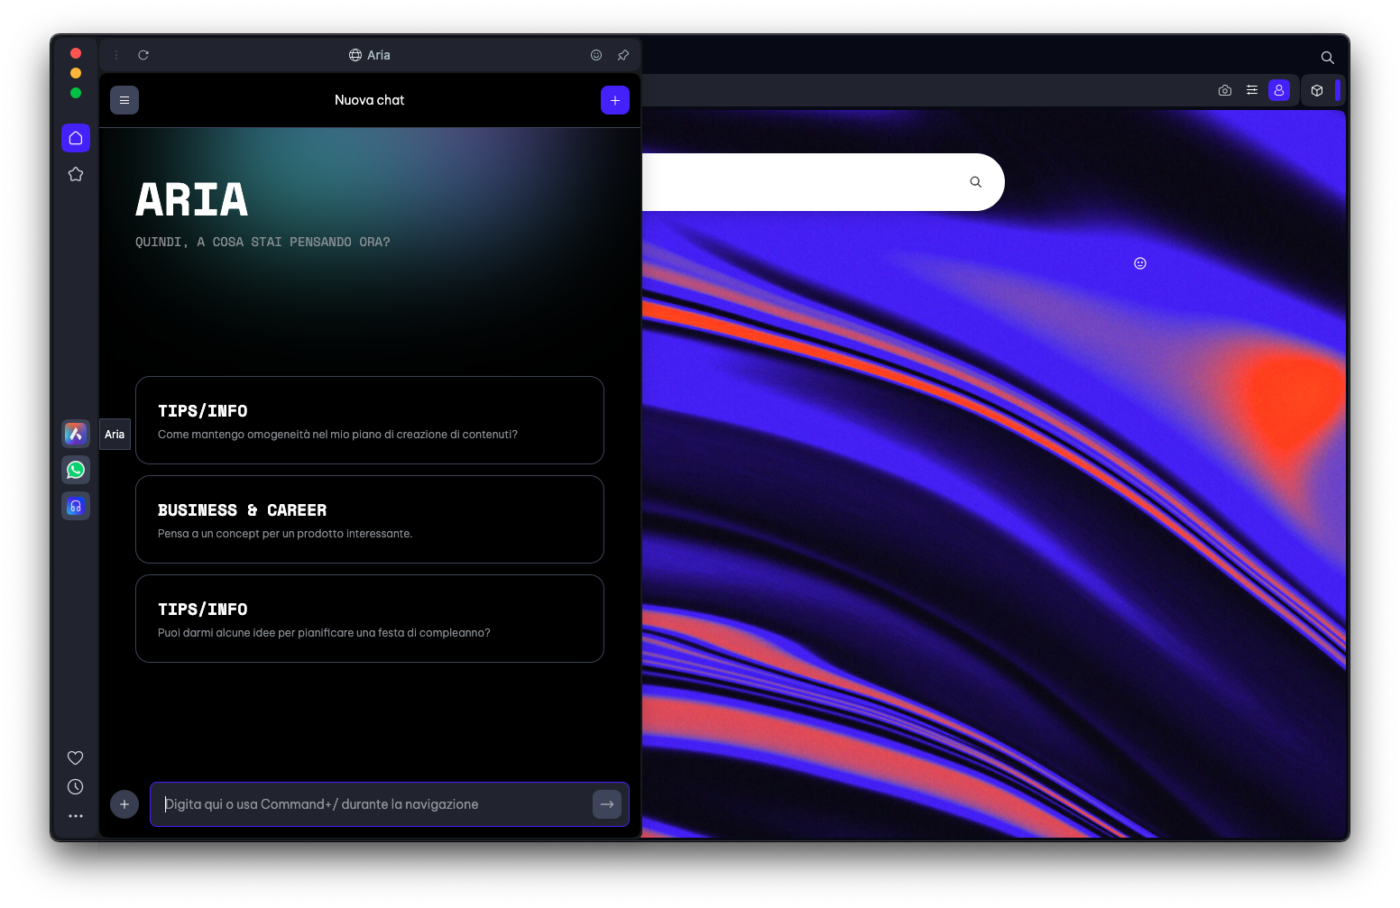Start a new chat with the plus button
The width and height of the screenshot is (1400, 908).
(615, 100)
